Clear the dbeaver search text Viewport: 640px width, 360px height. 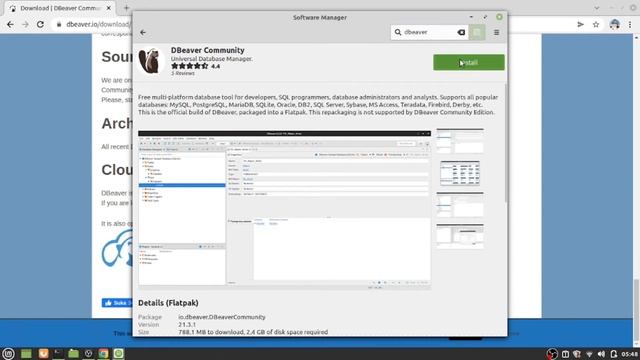tap(461, 32)
